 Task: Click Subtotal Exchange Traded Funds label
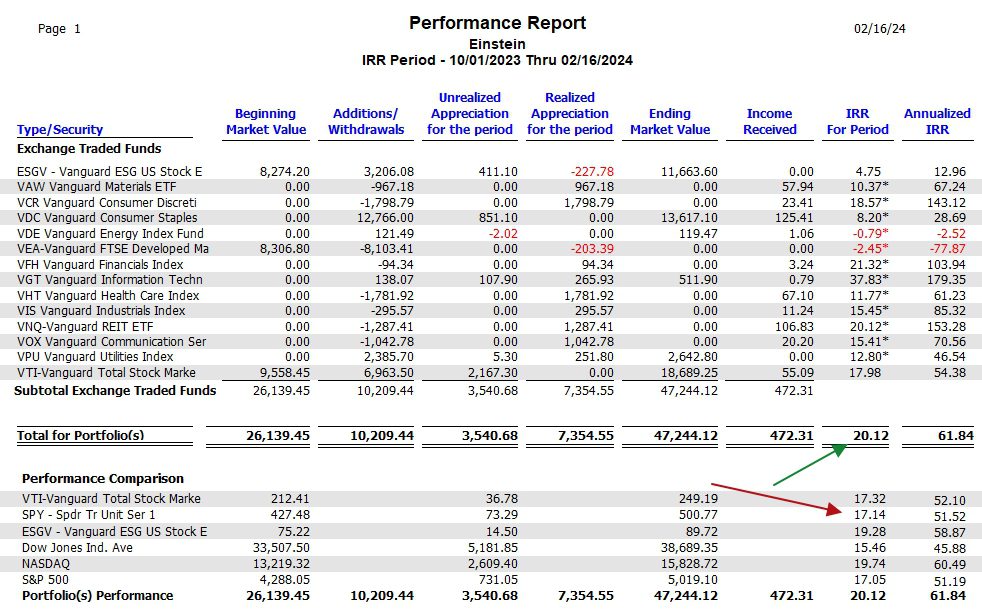click(115, 390)
